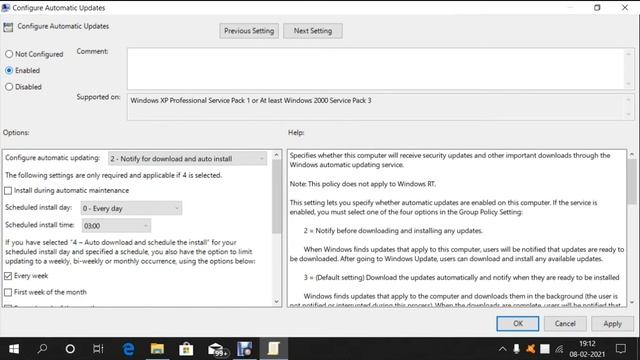Screen dimensions: 640x360
Task: Open taskbar Search
Action: tap(42, 349)
